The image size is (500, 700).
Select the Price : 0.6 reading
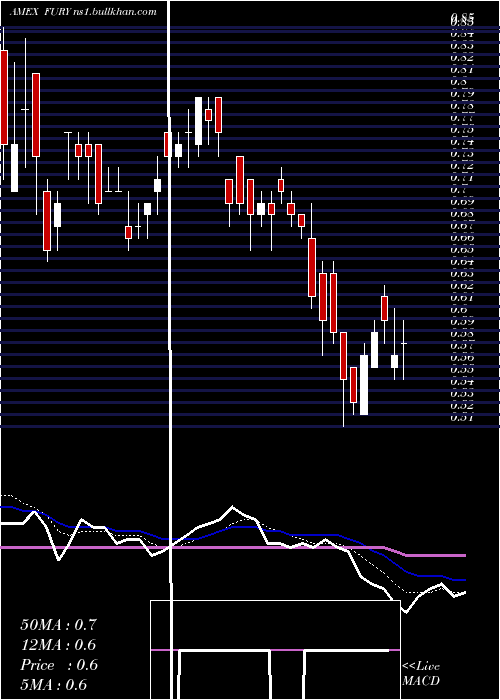tap(58, 665)
